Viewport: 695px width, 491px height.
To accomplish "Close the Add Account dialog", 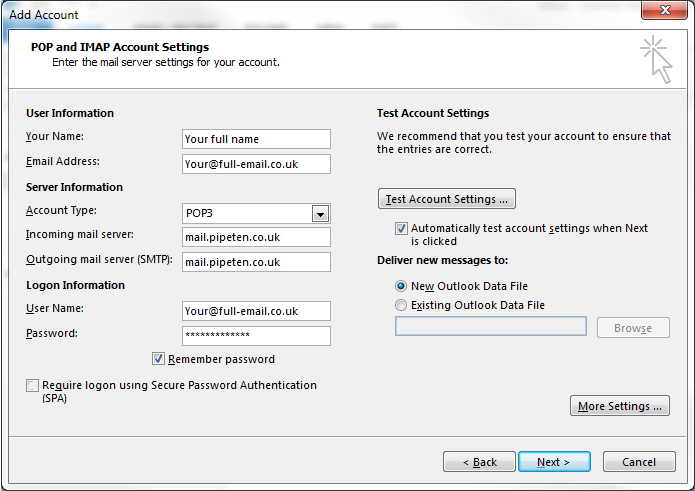I will 664,10.
